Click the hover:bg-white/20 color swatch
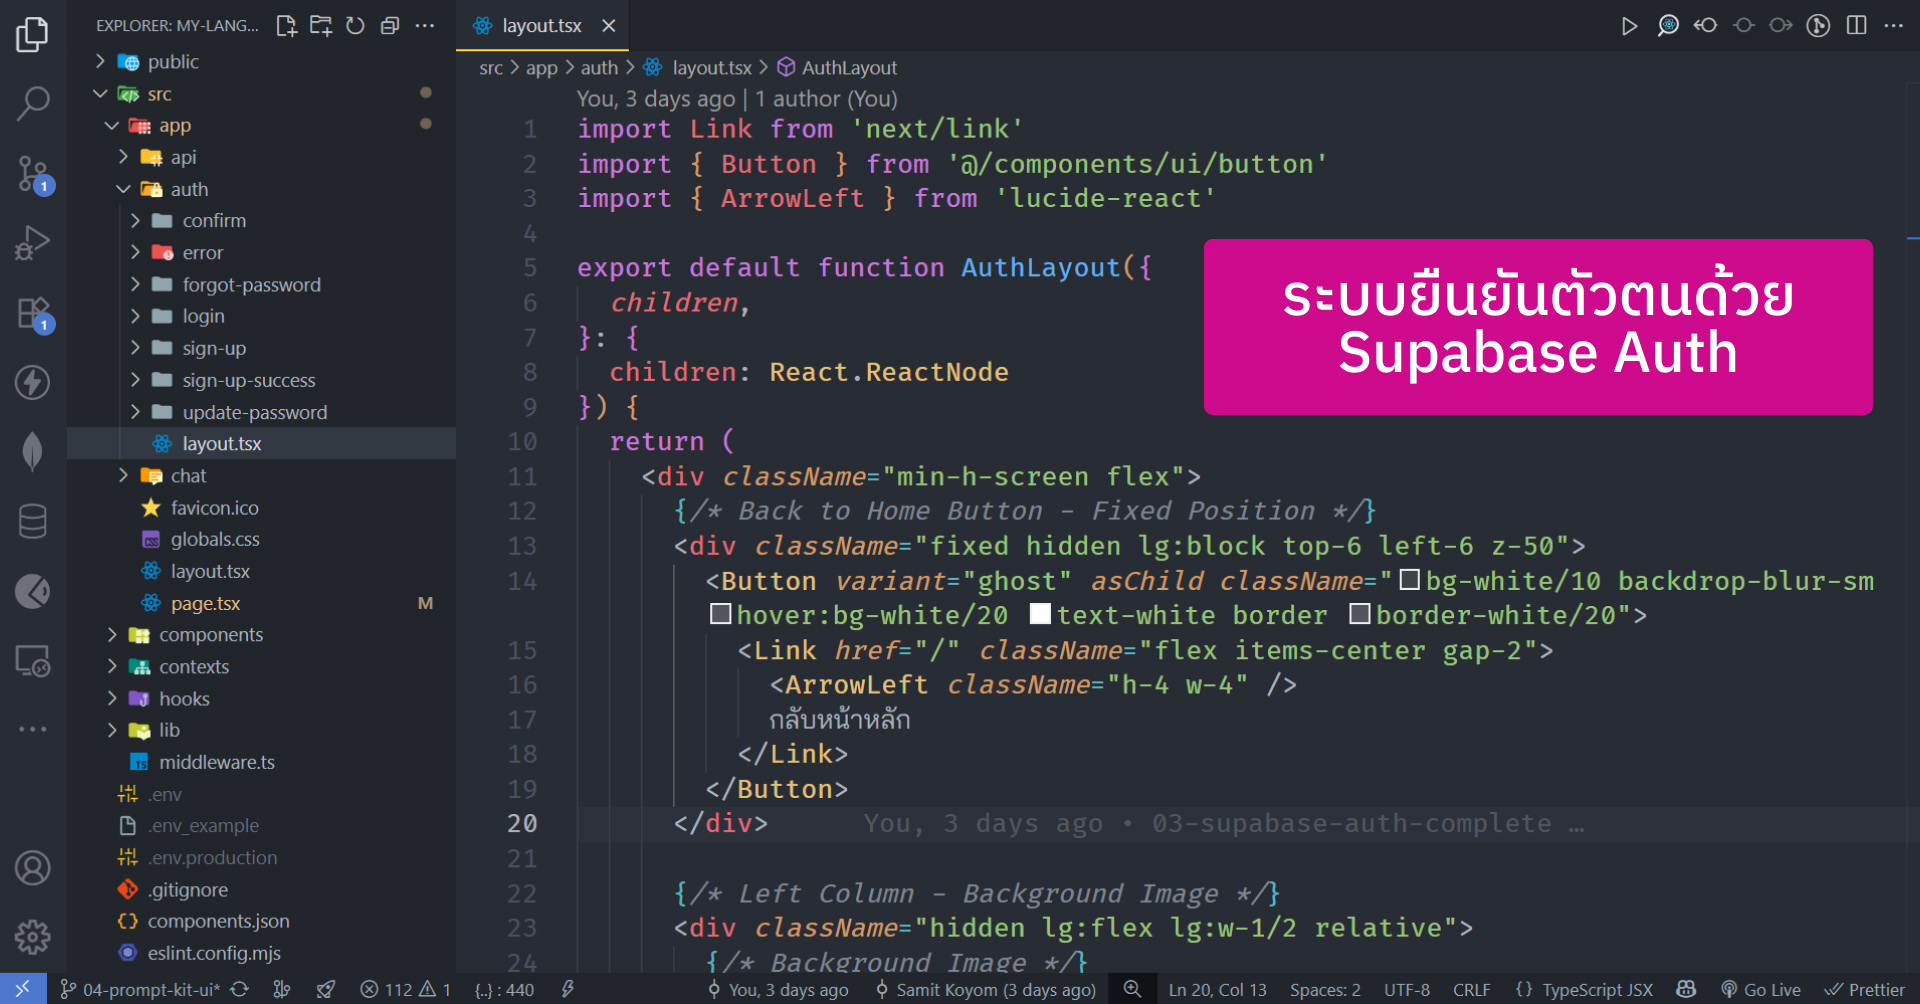 [x=720, y=614]
